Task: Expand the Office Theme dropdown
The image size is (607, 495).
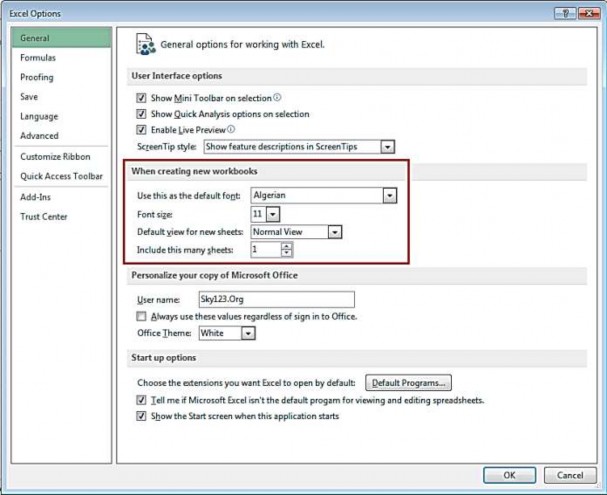Action: coord(245,333)
